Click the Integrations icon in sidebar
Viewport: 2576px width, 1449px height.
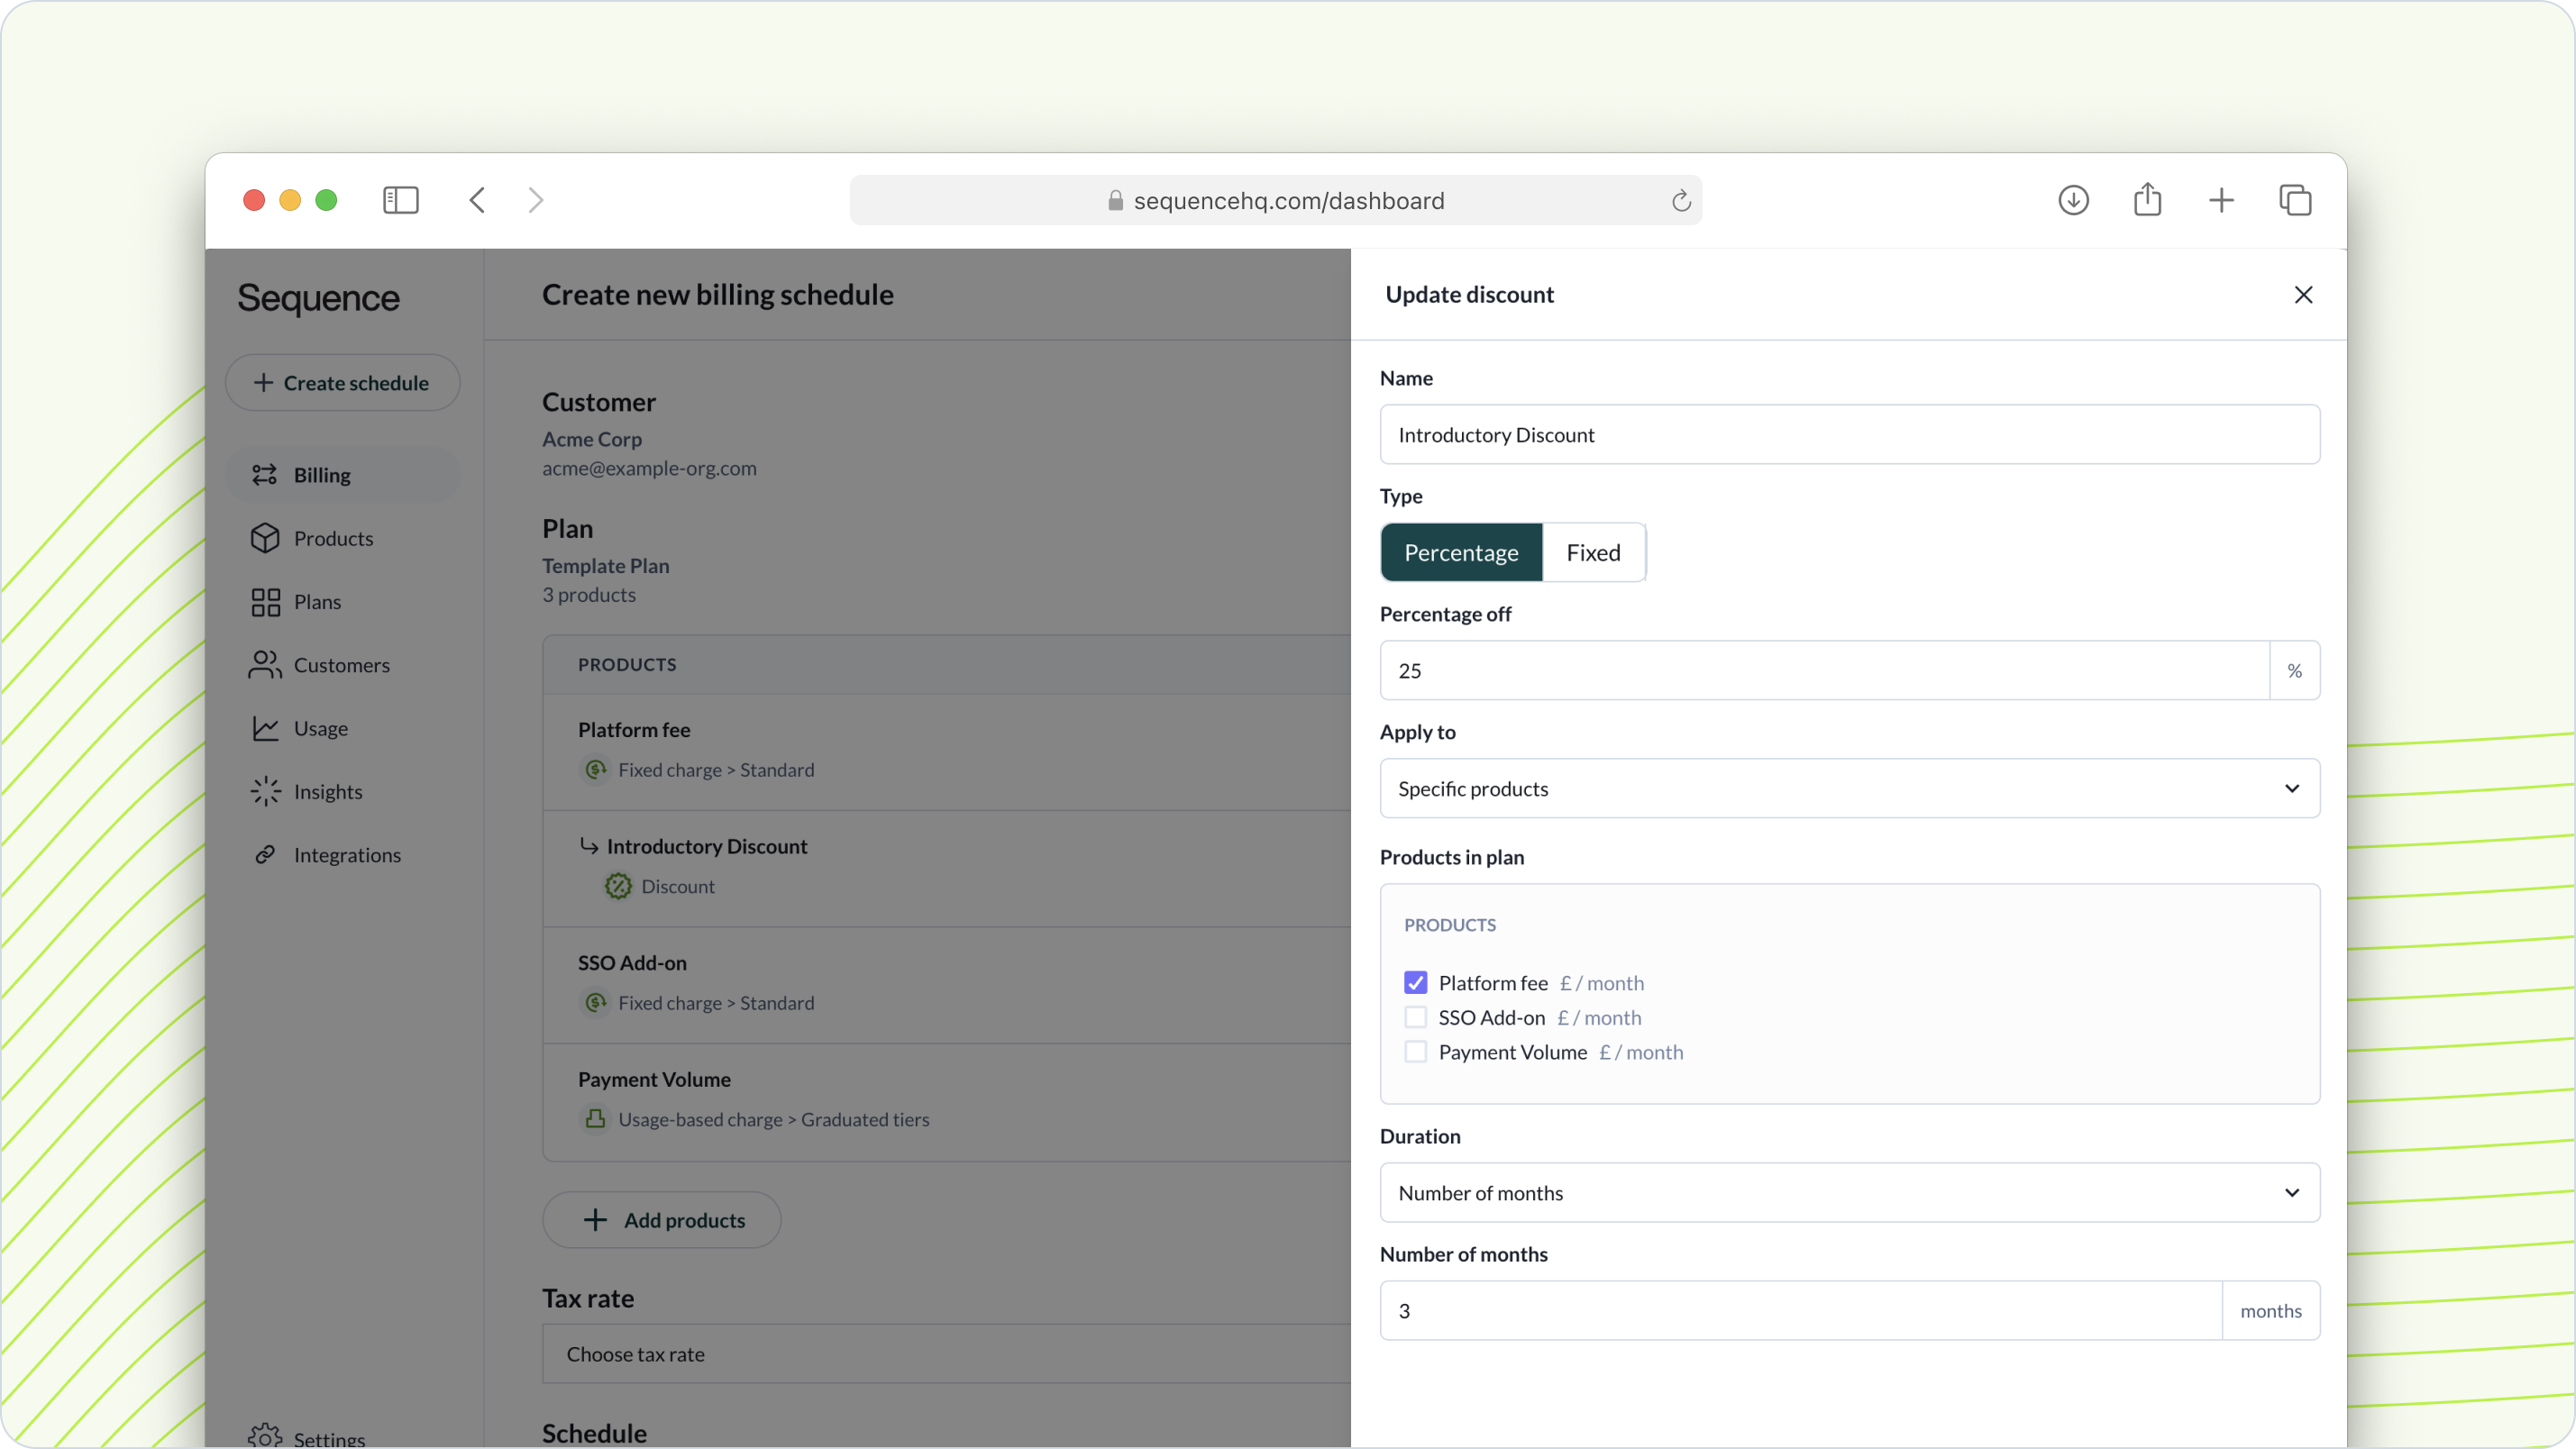point(267,854)
